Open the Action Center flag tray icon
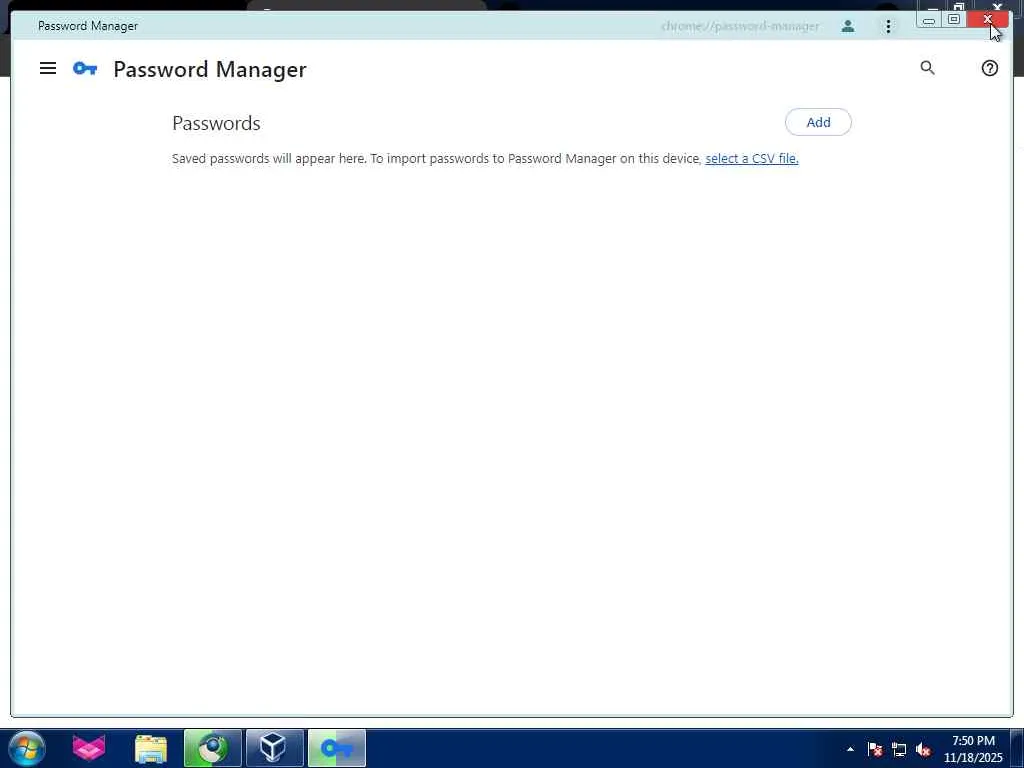The width and height of the screenshot is (1024, 768). pos(875,749)
